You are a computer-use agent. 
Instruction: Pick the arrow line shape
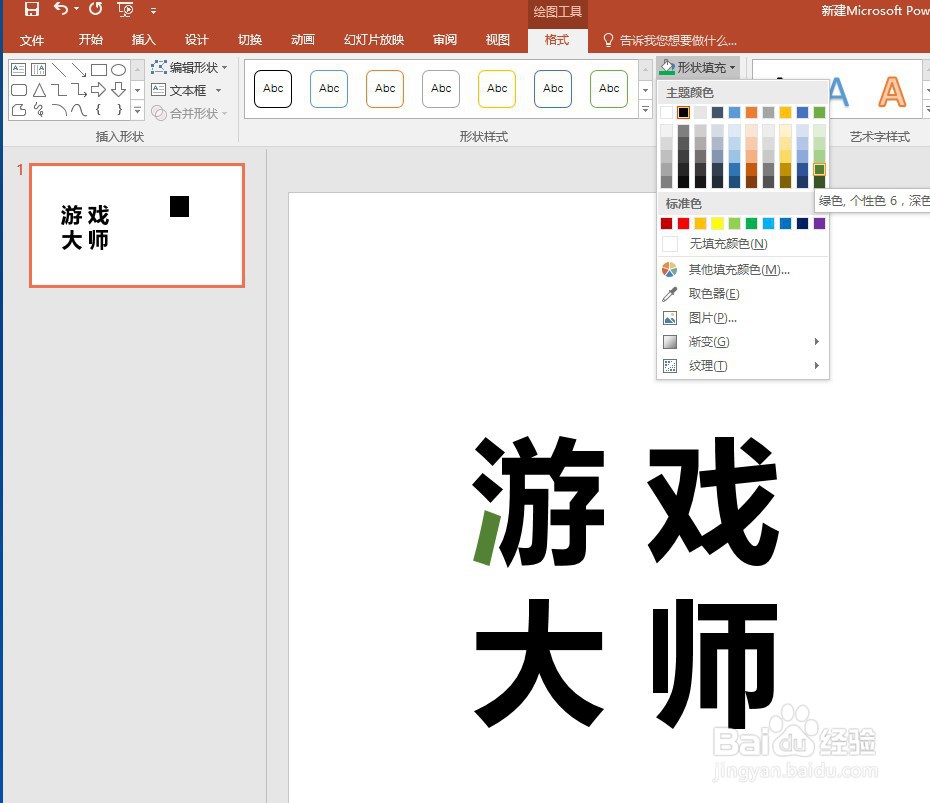click(79, 69)
